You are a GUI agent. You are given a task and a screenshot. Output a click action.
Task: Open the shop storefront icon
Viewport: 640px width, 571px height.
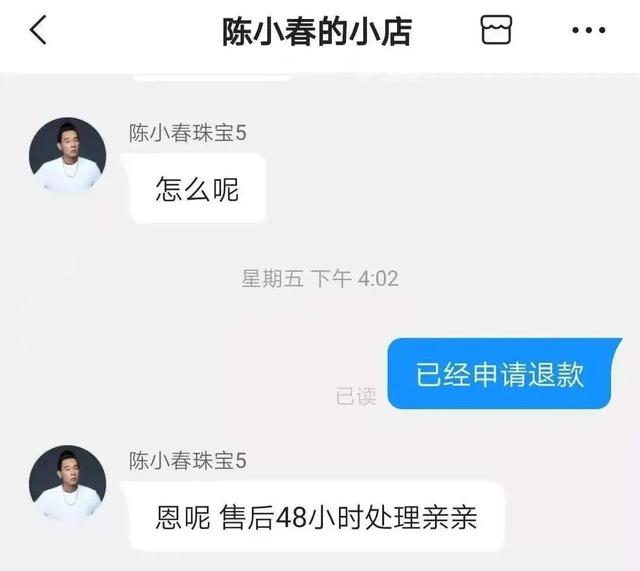496,29
